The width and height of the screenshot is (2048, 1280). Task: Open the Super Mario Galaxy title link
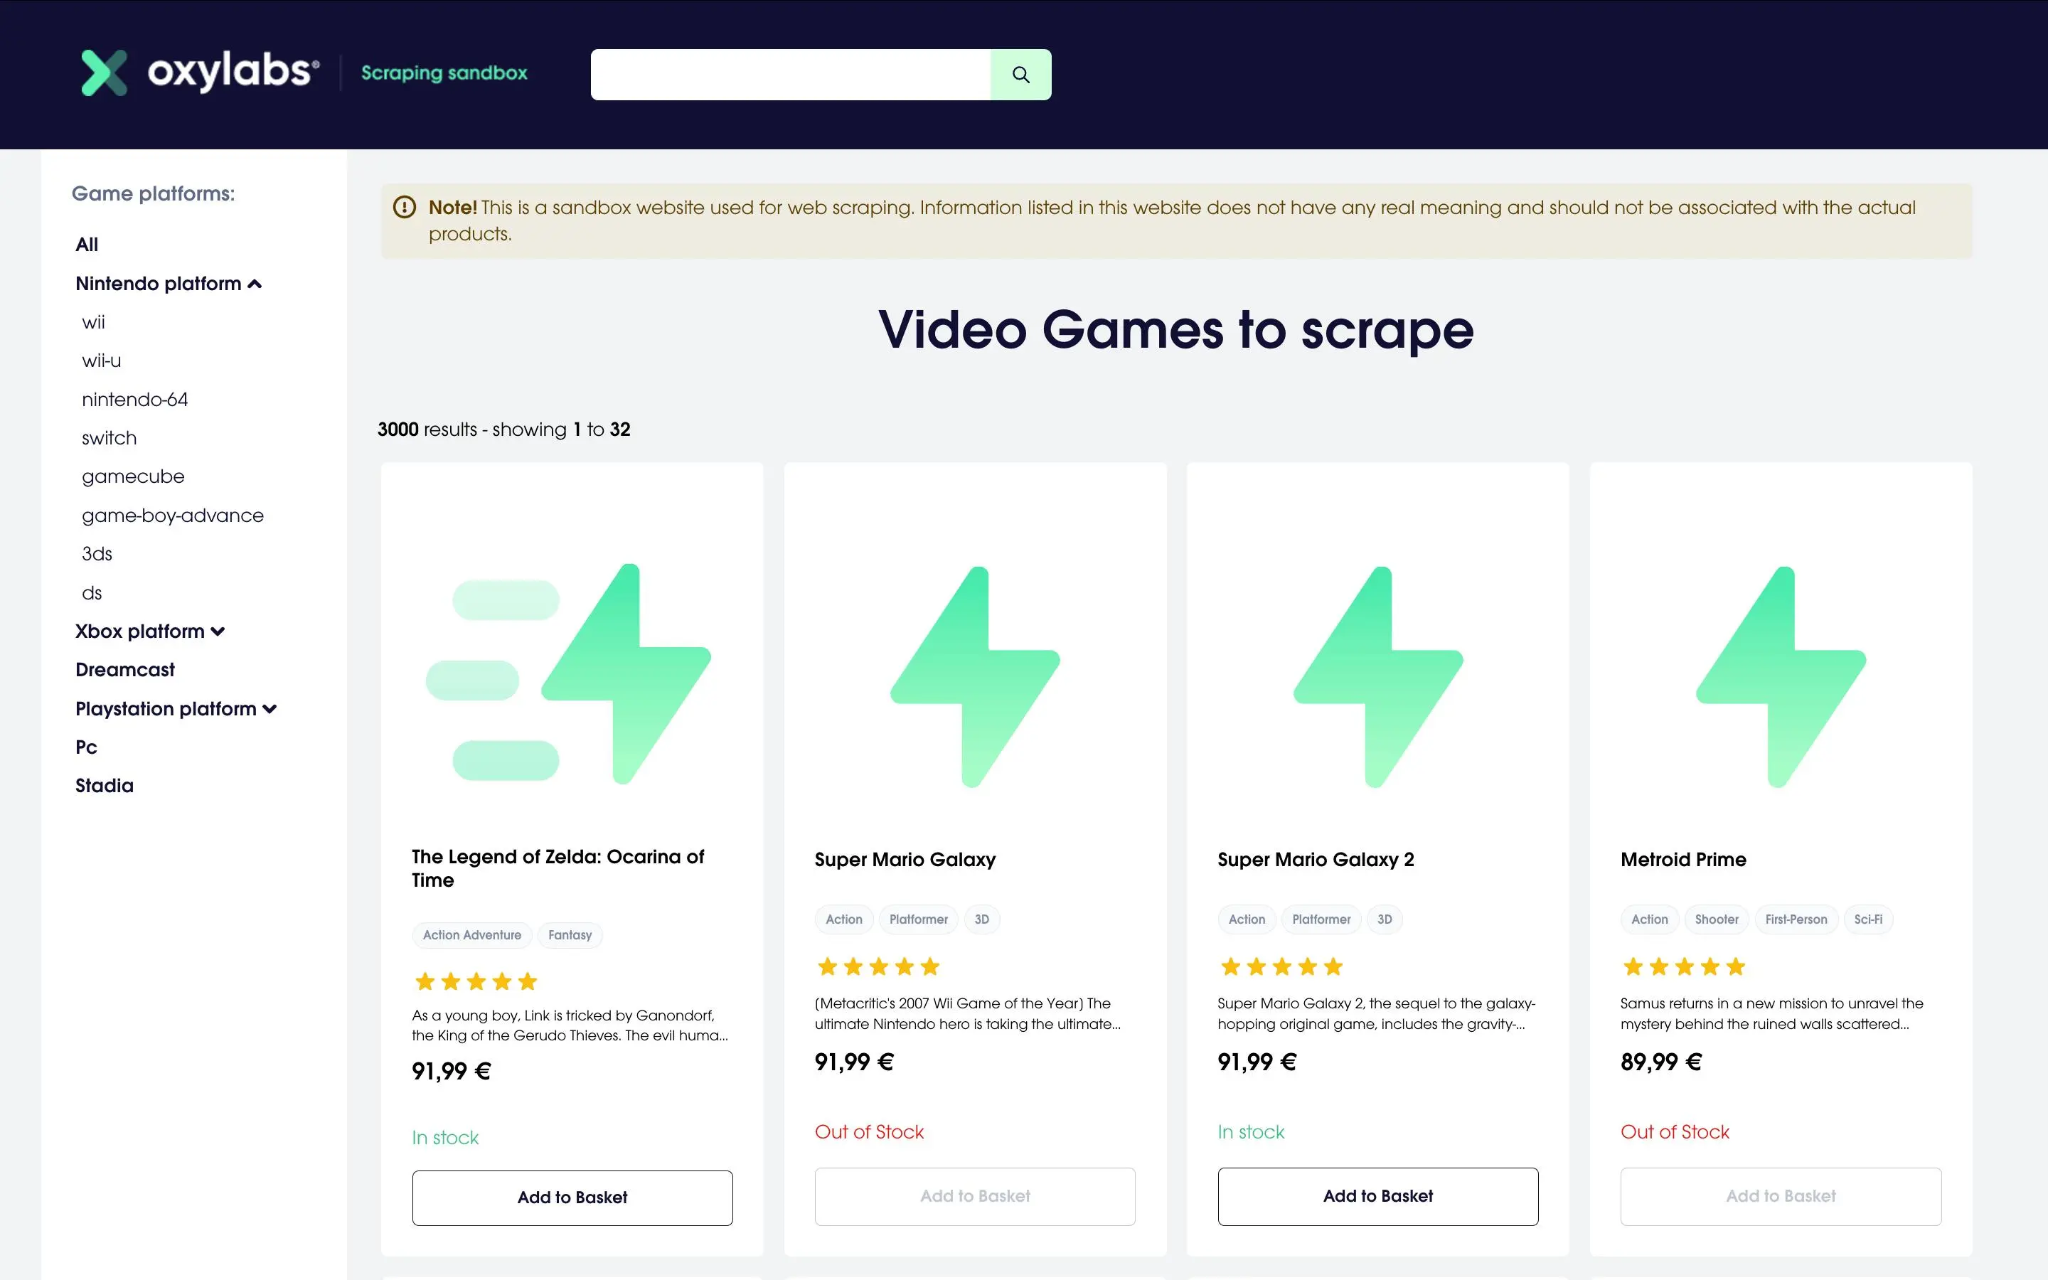[x=905, y=859]
